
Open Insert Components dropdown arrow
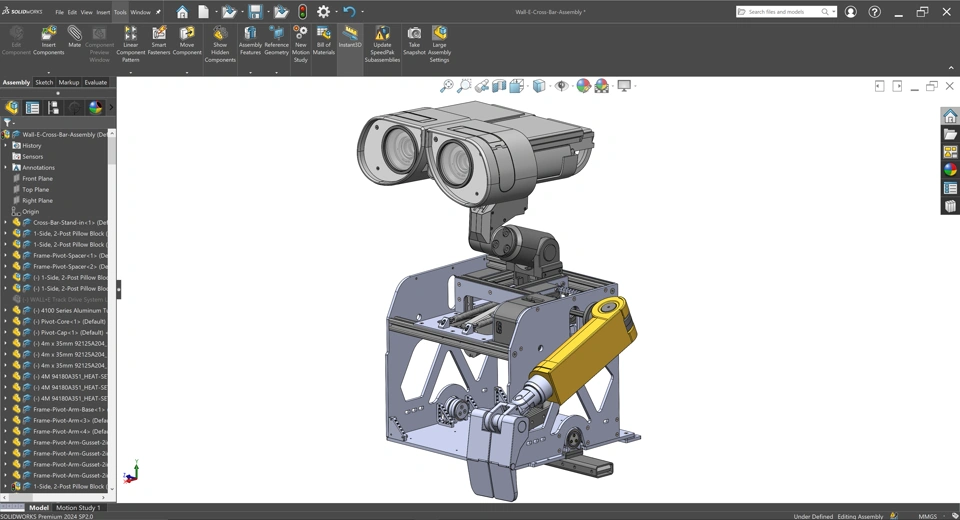click(48, 72)
